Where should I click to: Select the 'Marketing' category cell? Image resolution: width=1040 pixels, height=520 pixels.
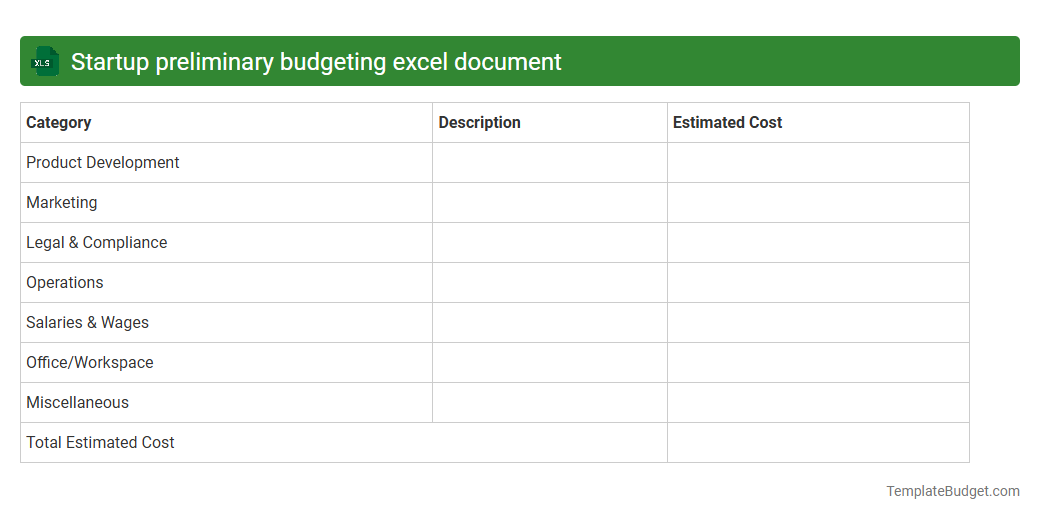pyautogui.click(x=226, y=203)
